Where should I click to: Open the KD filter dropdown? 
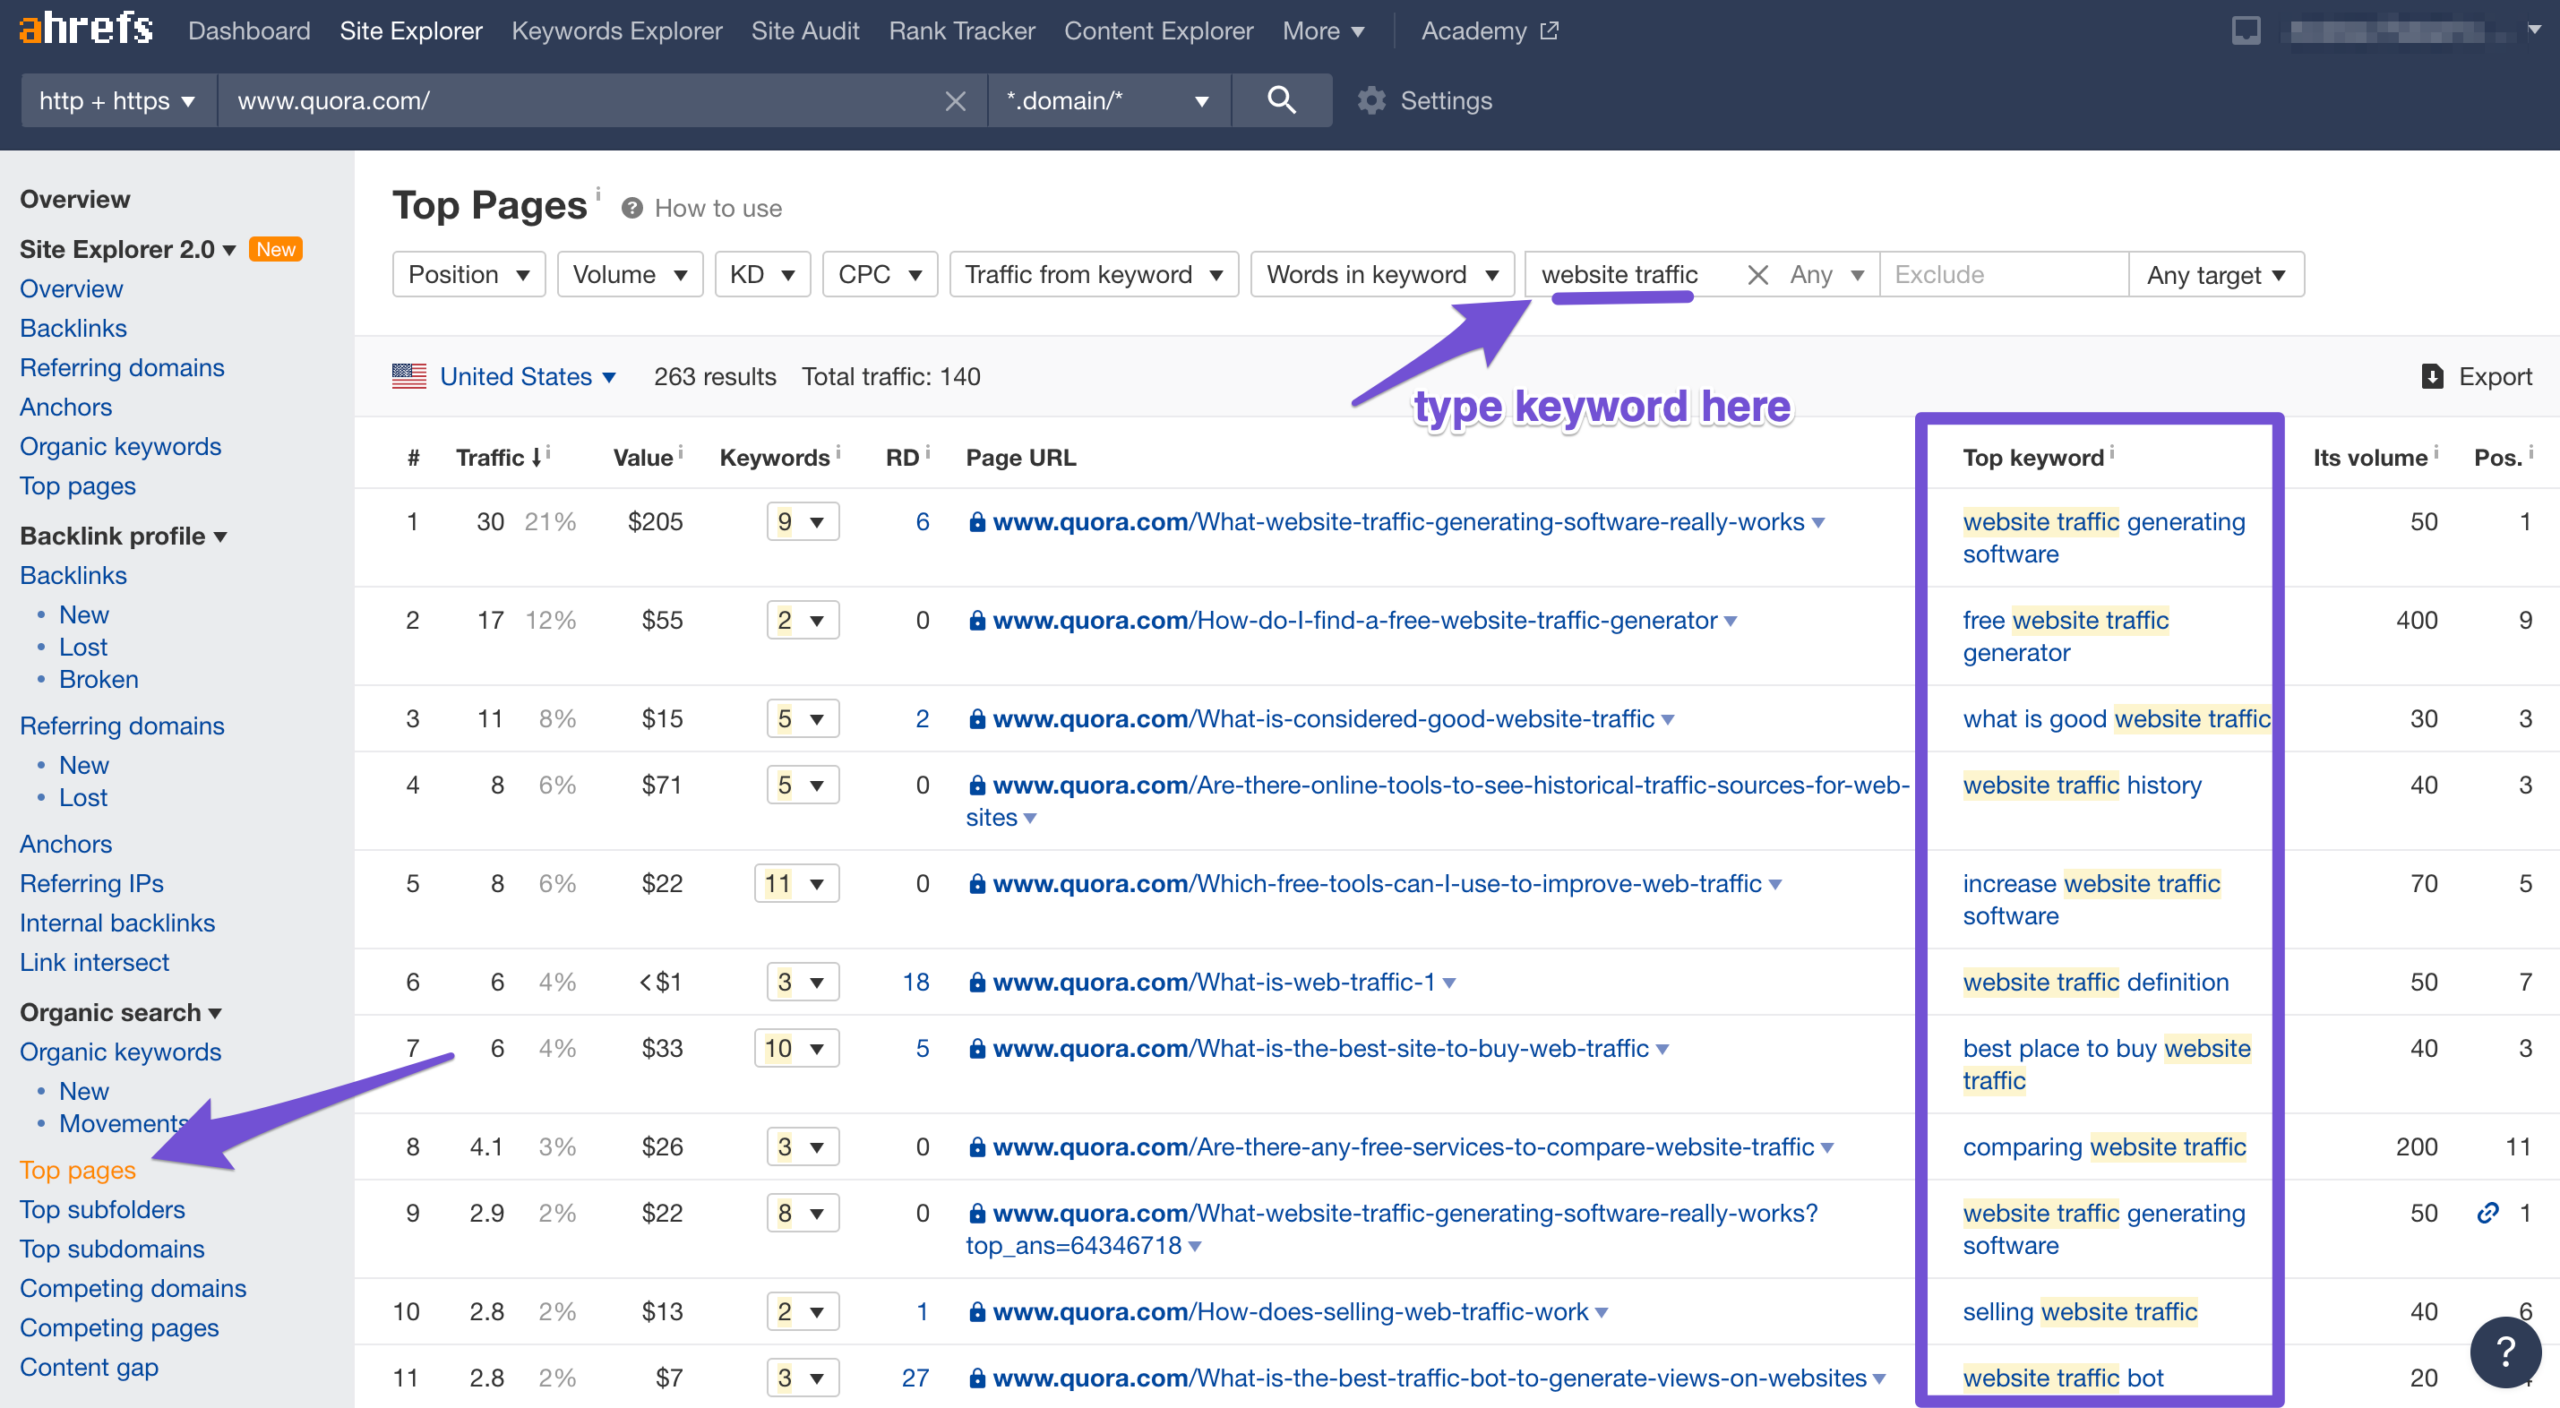(762, 274)
